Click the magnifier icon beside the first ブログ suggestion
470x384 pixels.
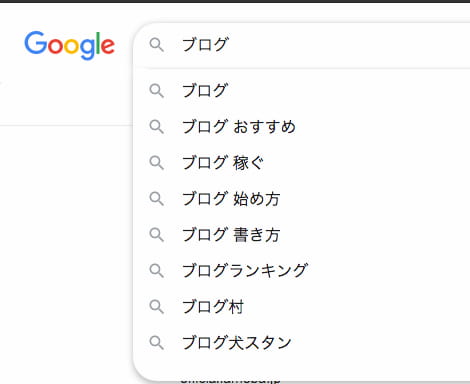(x=156, y=91)
